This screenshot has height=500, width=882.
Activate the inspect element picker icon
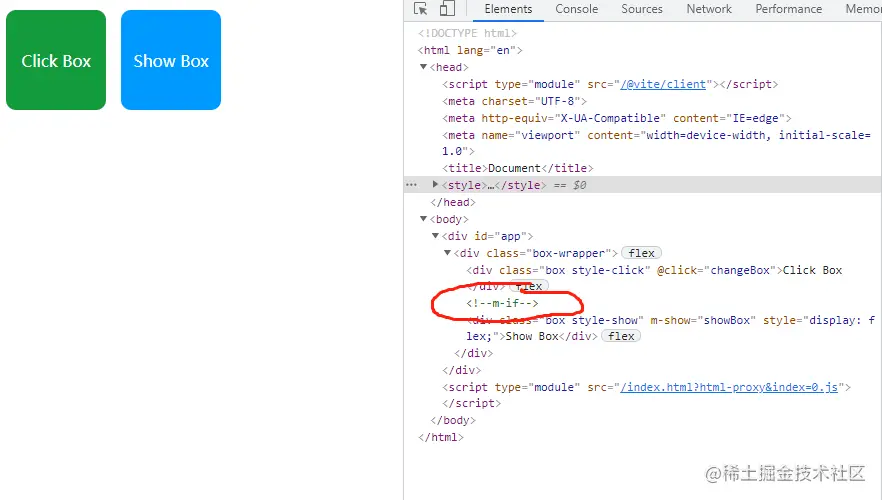tap(421, 9)
